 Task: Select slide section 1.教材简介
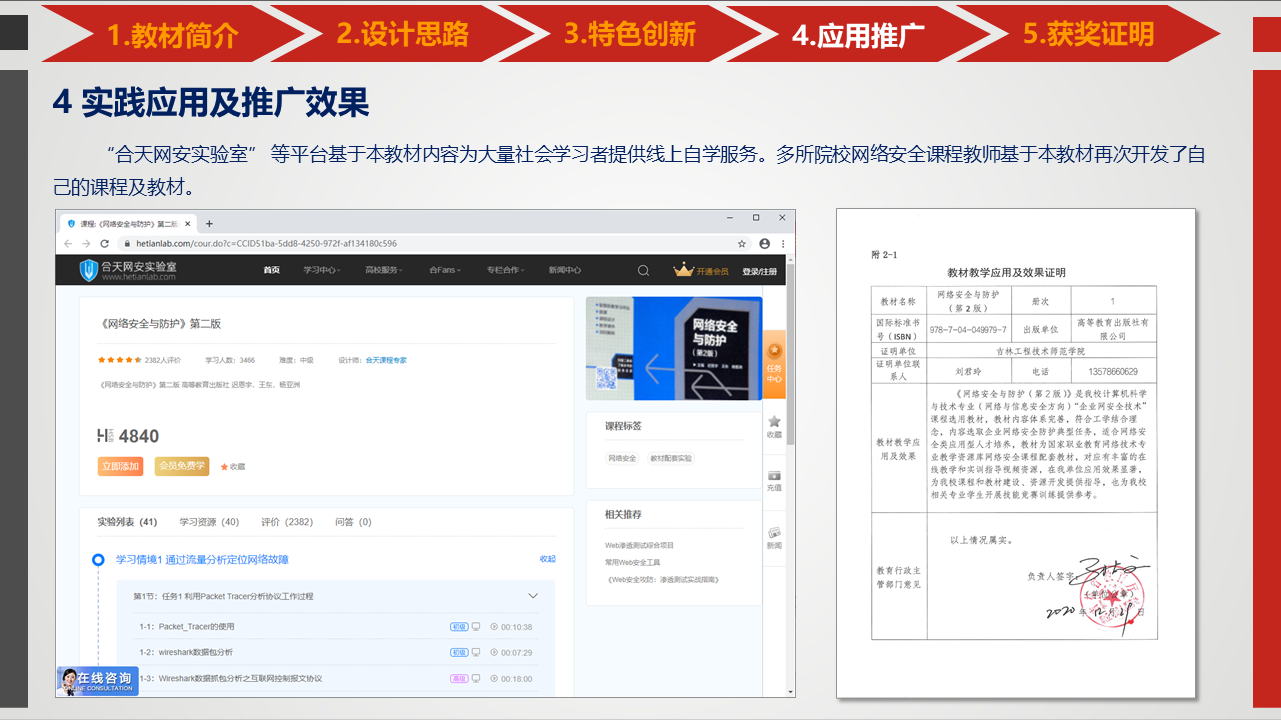172,34
